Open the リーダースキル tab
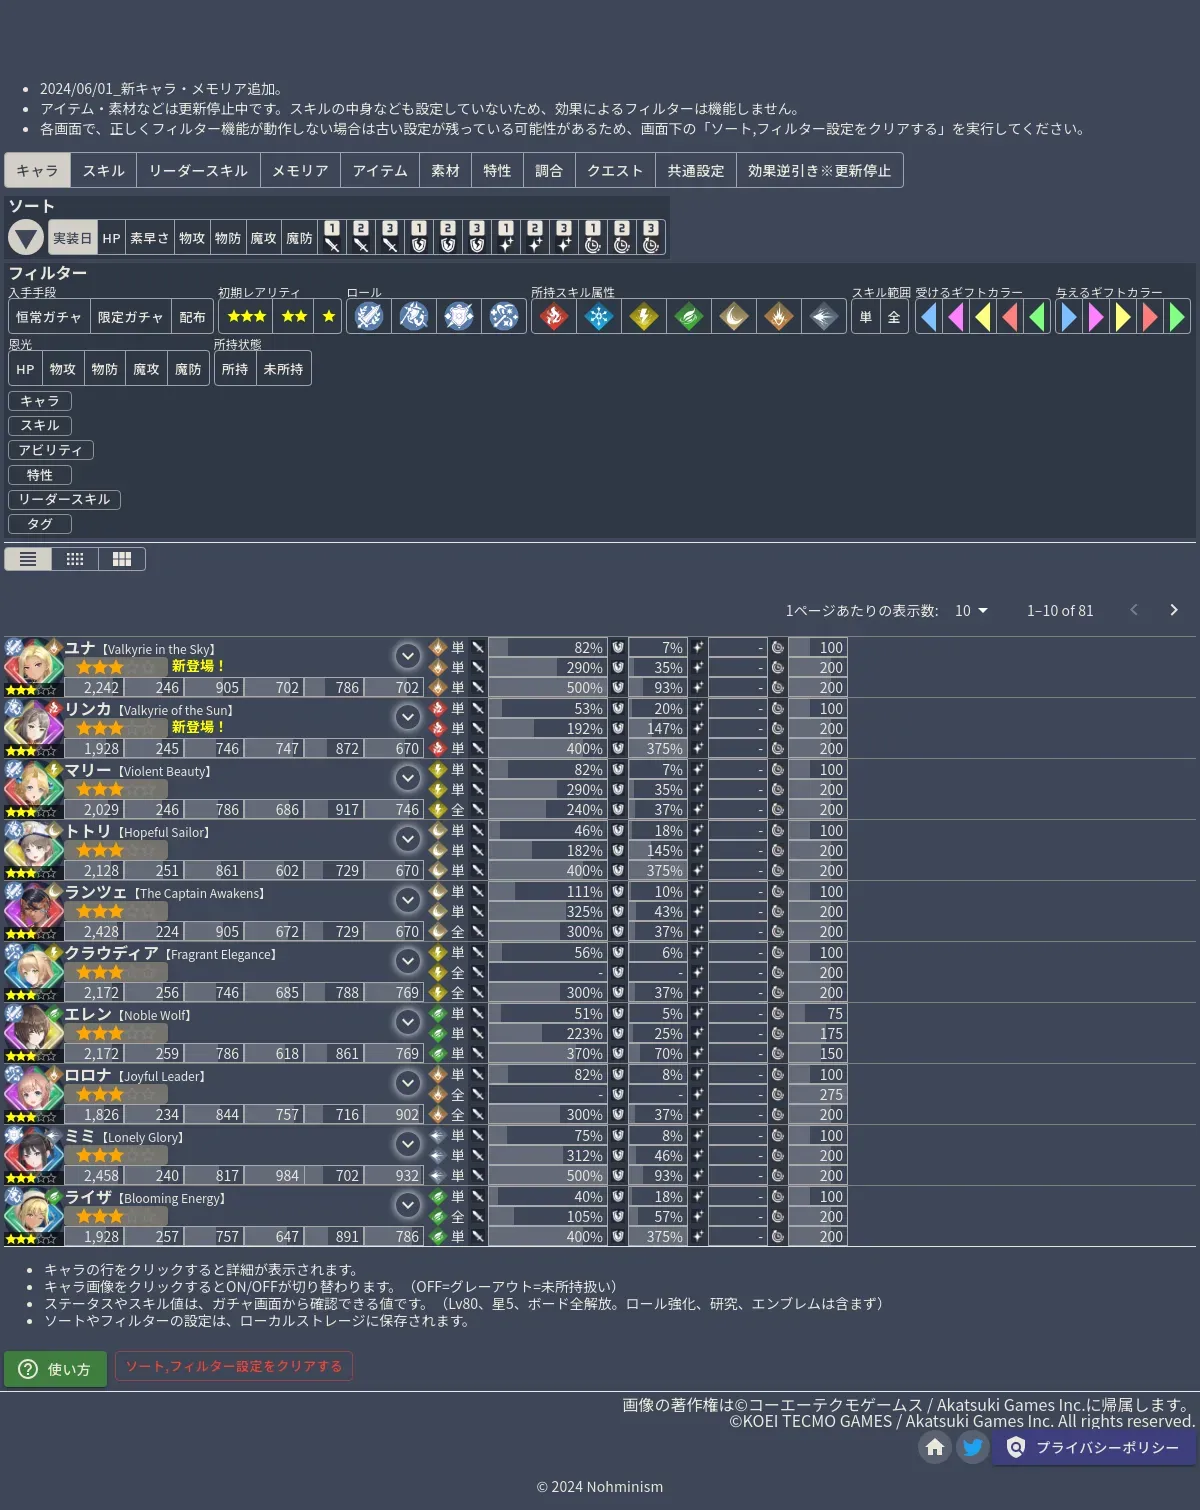1200x1510 pixels. pyautogui.click(x=199, y=171)
